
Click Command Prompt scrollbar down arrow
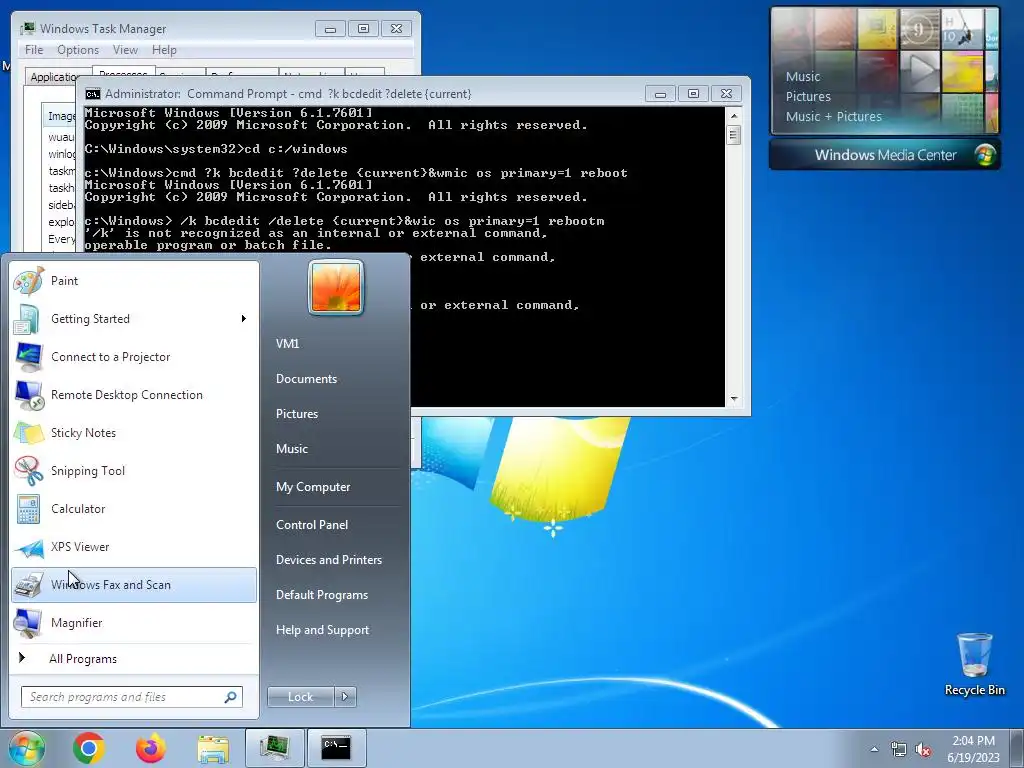pos(734,398)
